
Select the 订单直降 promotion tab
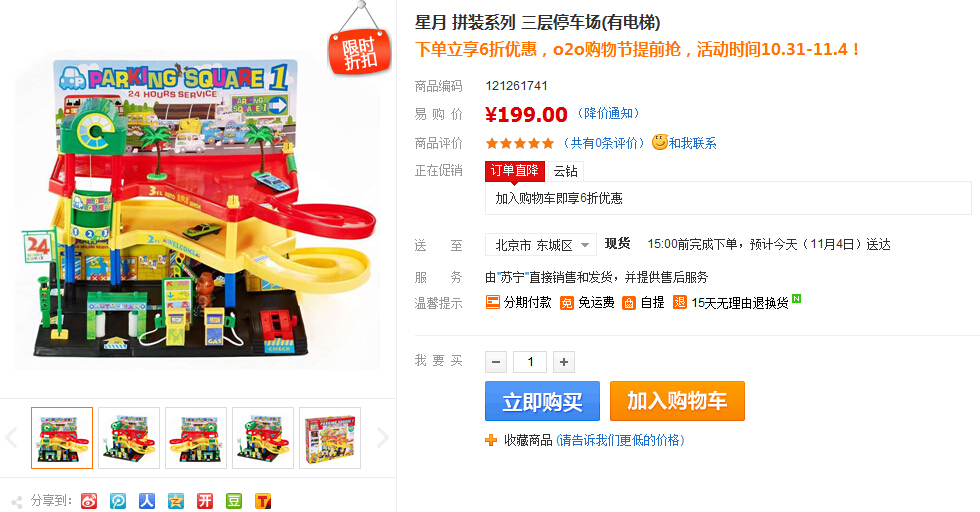515,171
